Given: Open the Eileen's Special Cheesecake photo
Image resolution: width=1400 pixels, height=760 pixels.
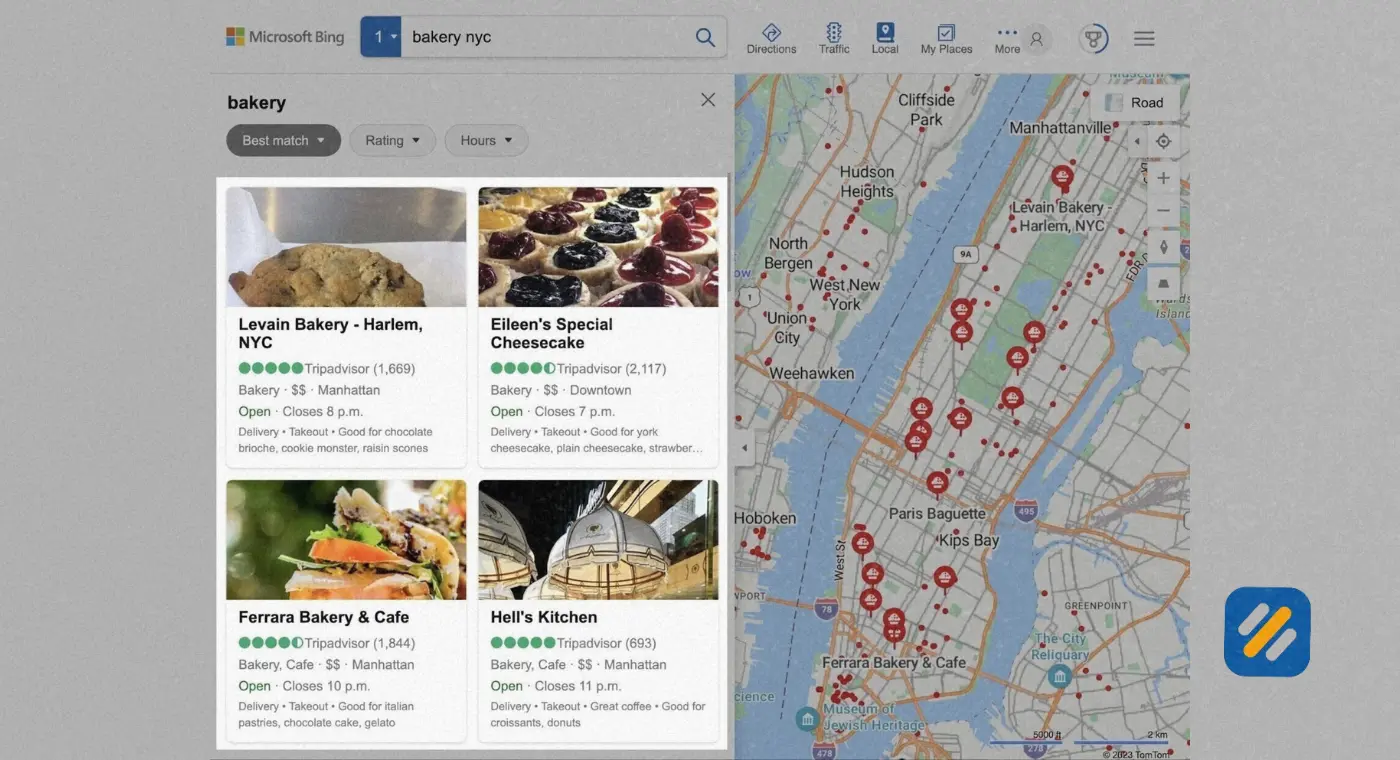Looking at the screenshot, I should coord(598,247).
